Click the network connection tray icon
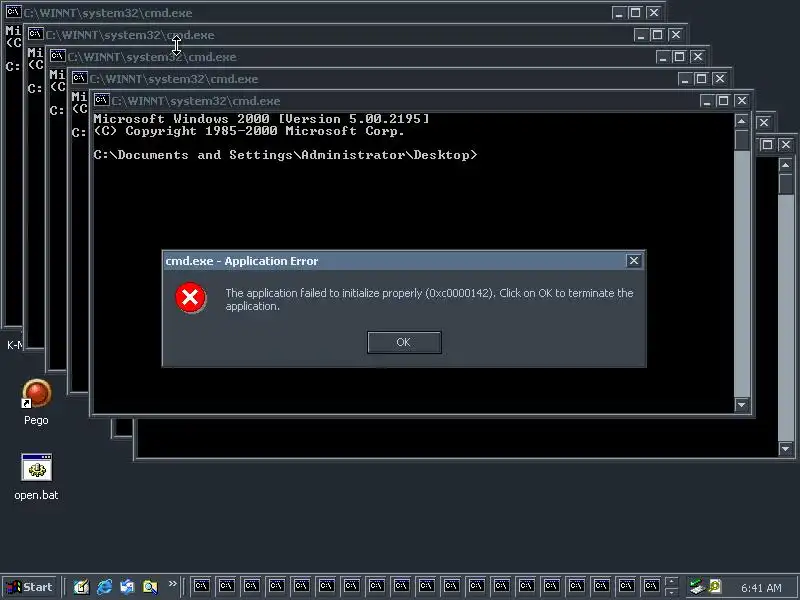 point(695,586)
